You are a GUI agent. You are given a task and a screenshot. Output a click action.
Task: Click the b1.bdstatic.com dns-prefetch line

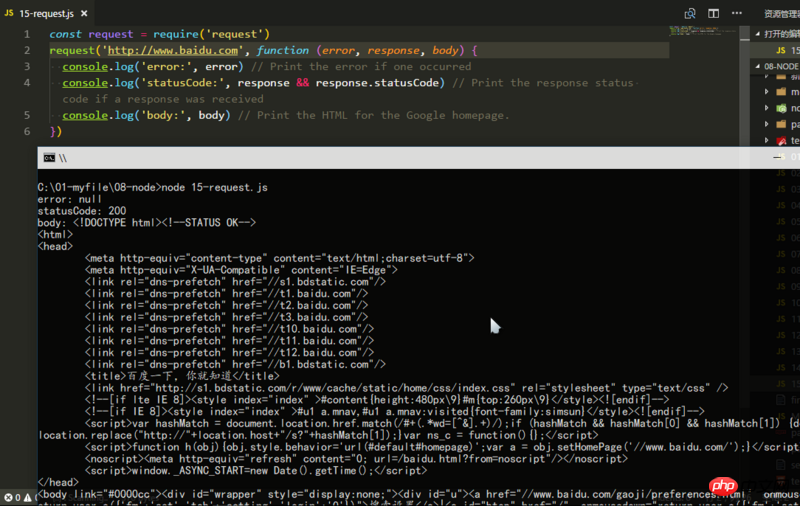235,364
